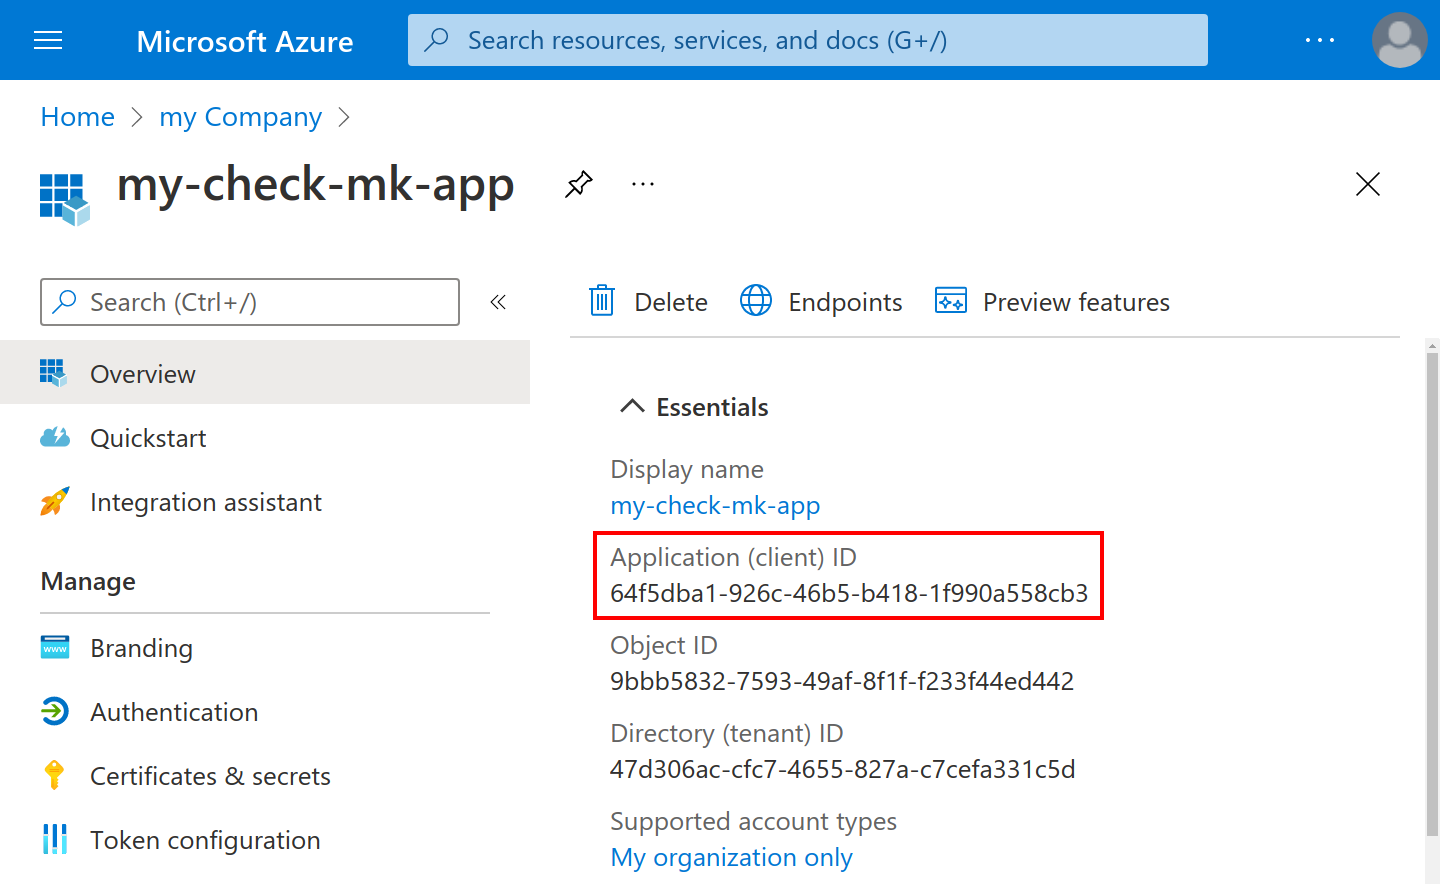Select Application (client) ID value 64f5dba1-926c-46b5-b418-1f990a558cb3
The height and width of the screenshot is (884, 1440).
[849, 593]
